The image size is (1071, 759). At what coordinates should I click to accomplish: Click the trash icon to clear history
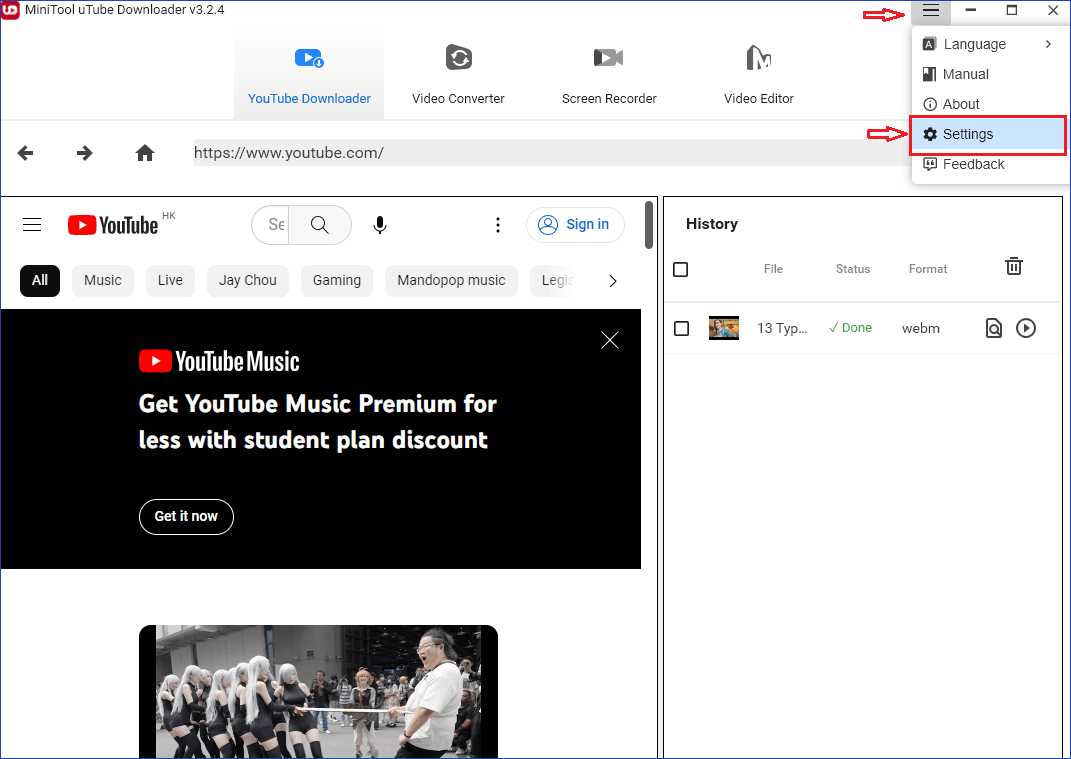[1013, 267]
